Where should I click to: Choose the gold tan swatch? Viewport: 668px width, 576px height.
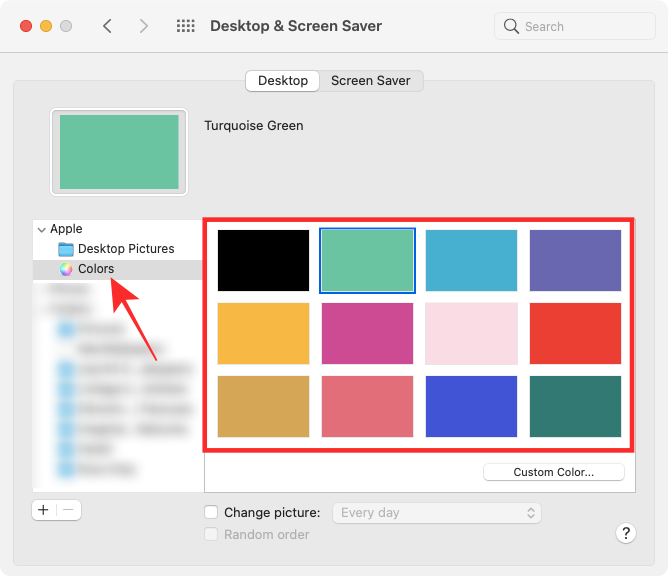click(263, 406)
